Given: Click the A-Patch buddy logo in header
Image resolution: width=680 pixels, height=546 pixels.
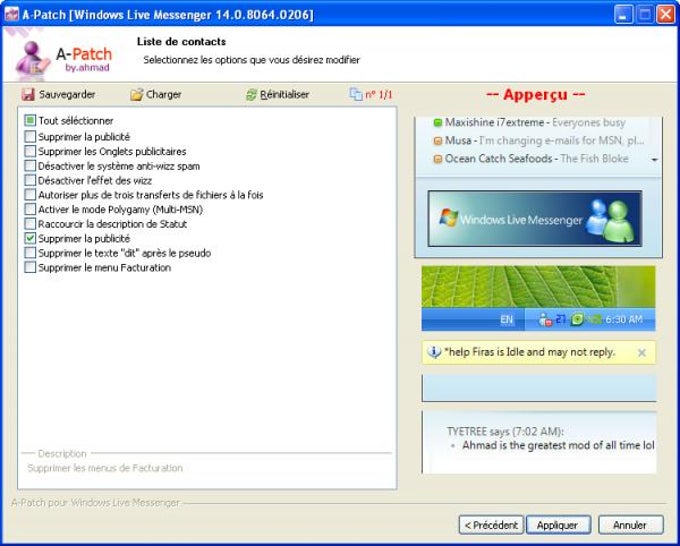Looking at the screenshot, I should click(33, 59).
